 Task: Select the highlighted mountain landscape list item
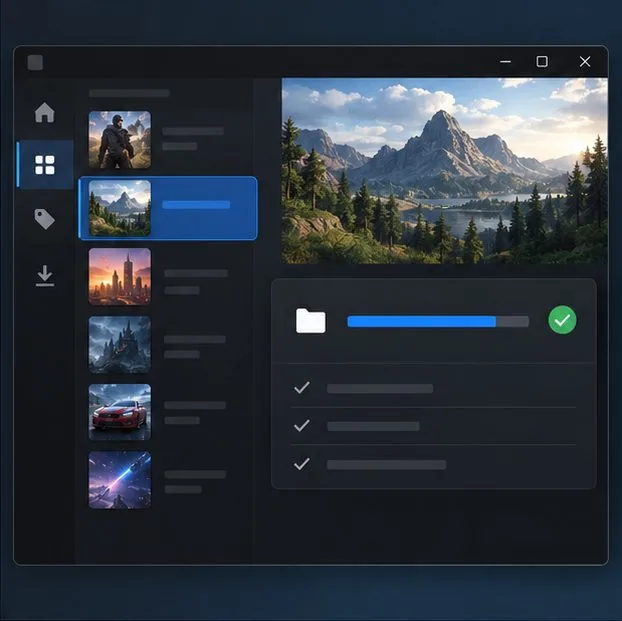tap(168, 208)
